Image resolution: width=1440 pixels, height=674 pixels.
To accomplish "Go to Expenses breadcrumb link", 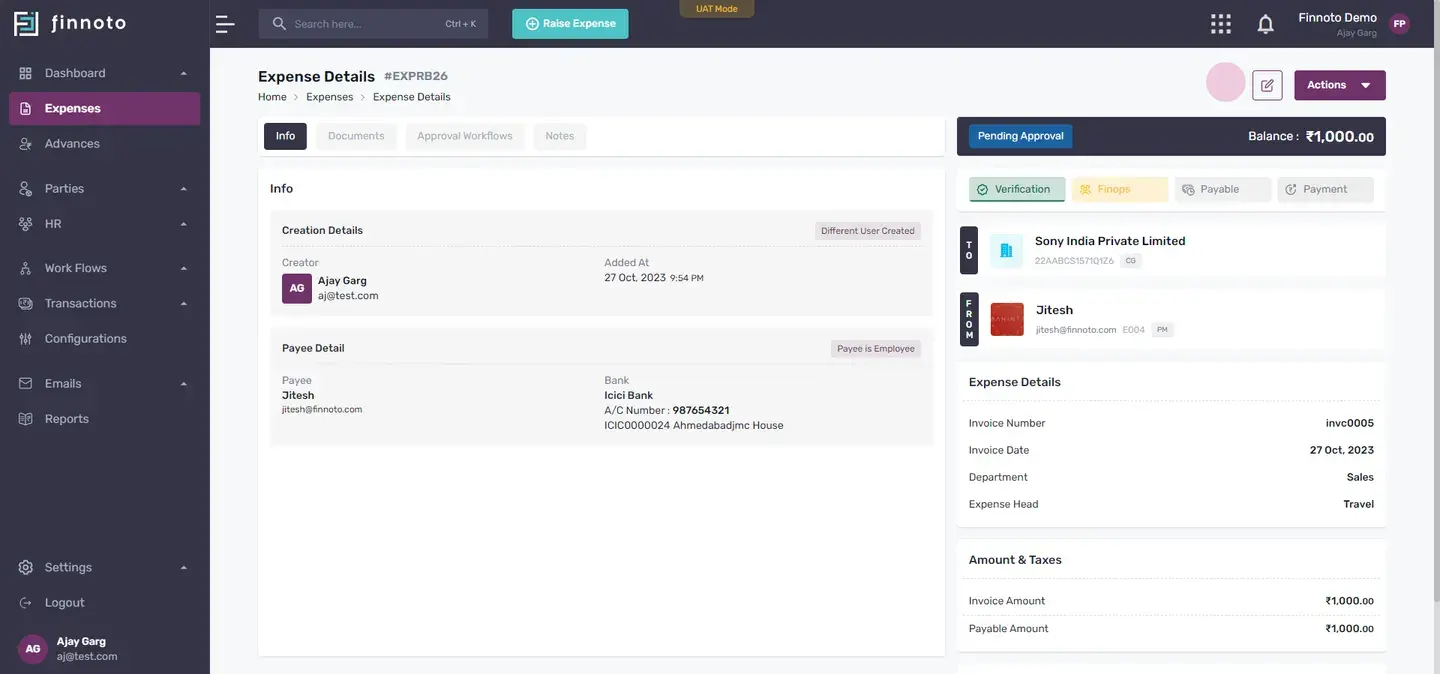I will click(330, 97).
